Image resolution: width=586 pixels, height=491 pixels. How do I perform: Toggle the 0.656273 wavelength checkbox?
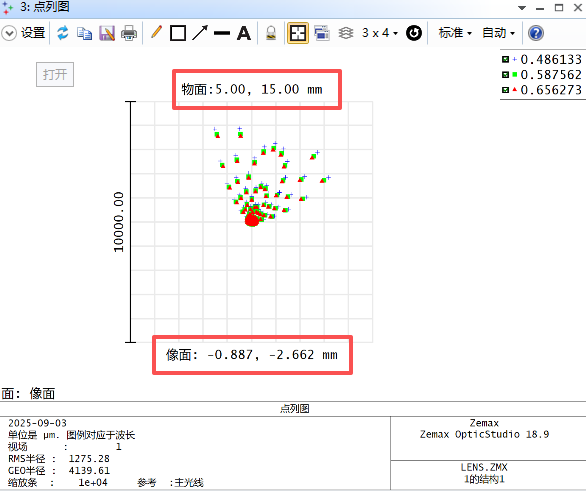coord(505,90)
